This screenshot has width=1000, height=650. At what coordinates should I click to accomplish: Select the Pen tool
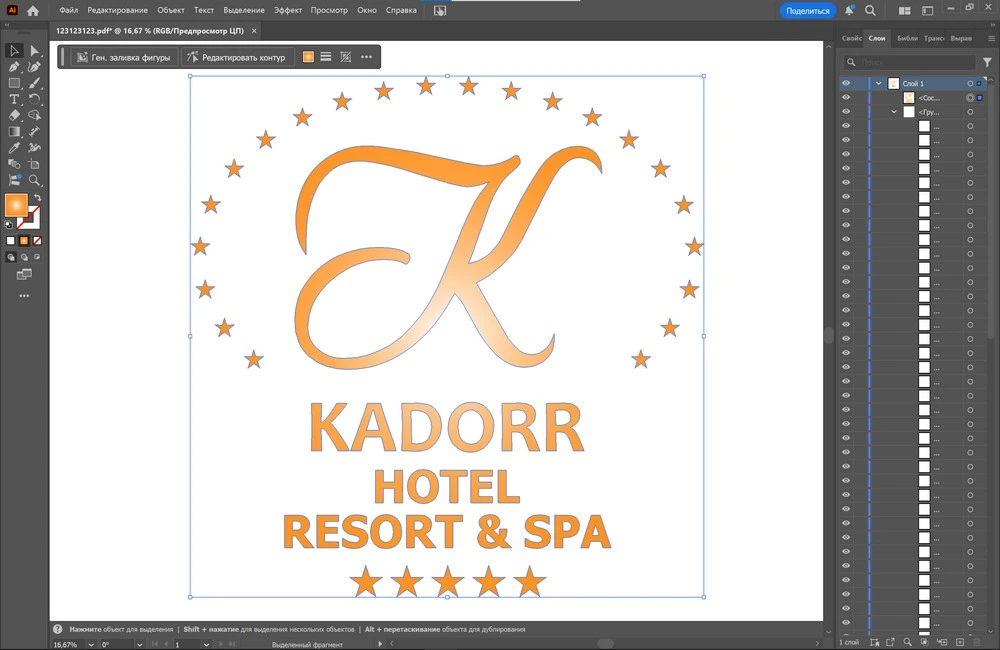(15, 67)
